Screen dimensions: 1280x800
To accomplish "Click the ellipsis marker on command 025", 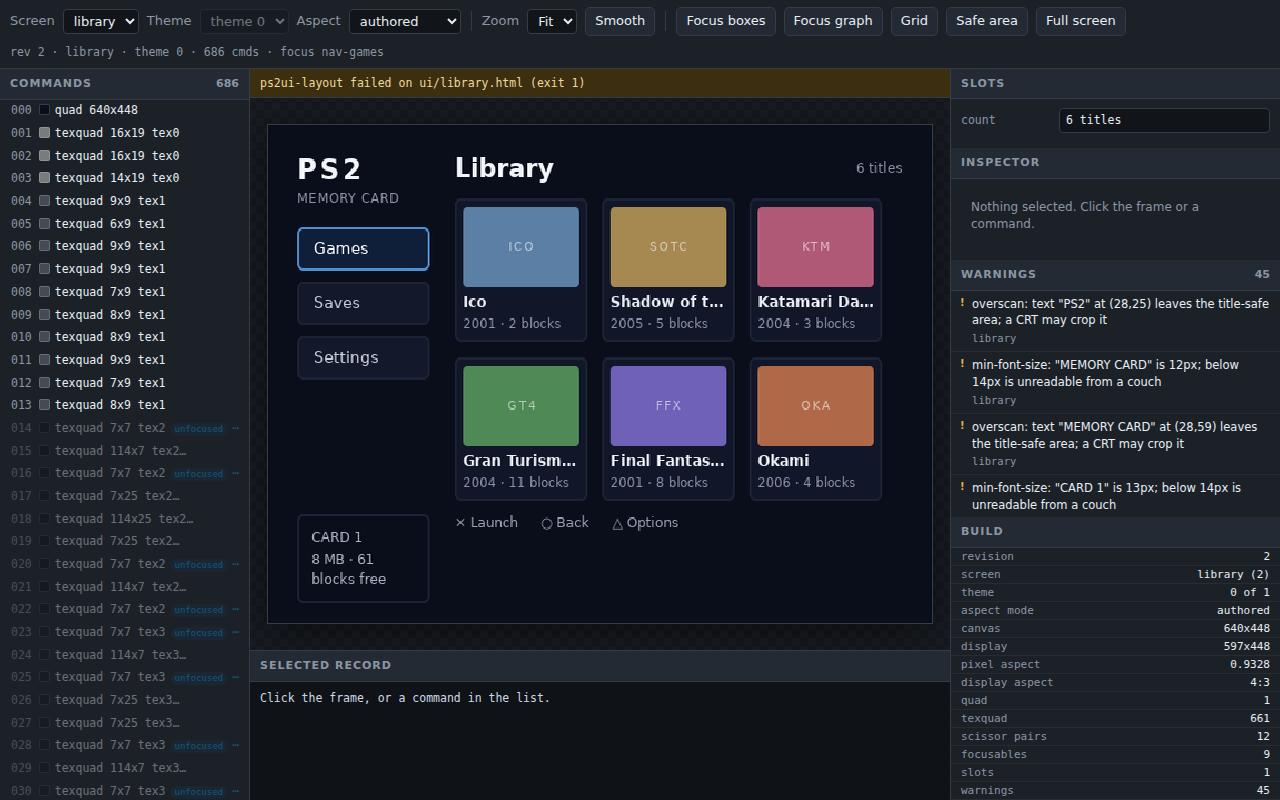I will click(x=236, y=677).
